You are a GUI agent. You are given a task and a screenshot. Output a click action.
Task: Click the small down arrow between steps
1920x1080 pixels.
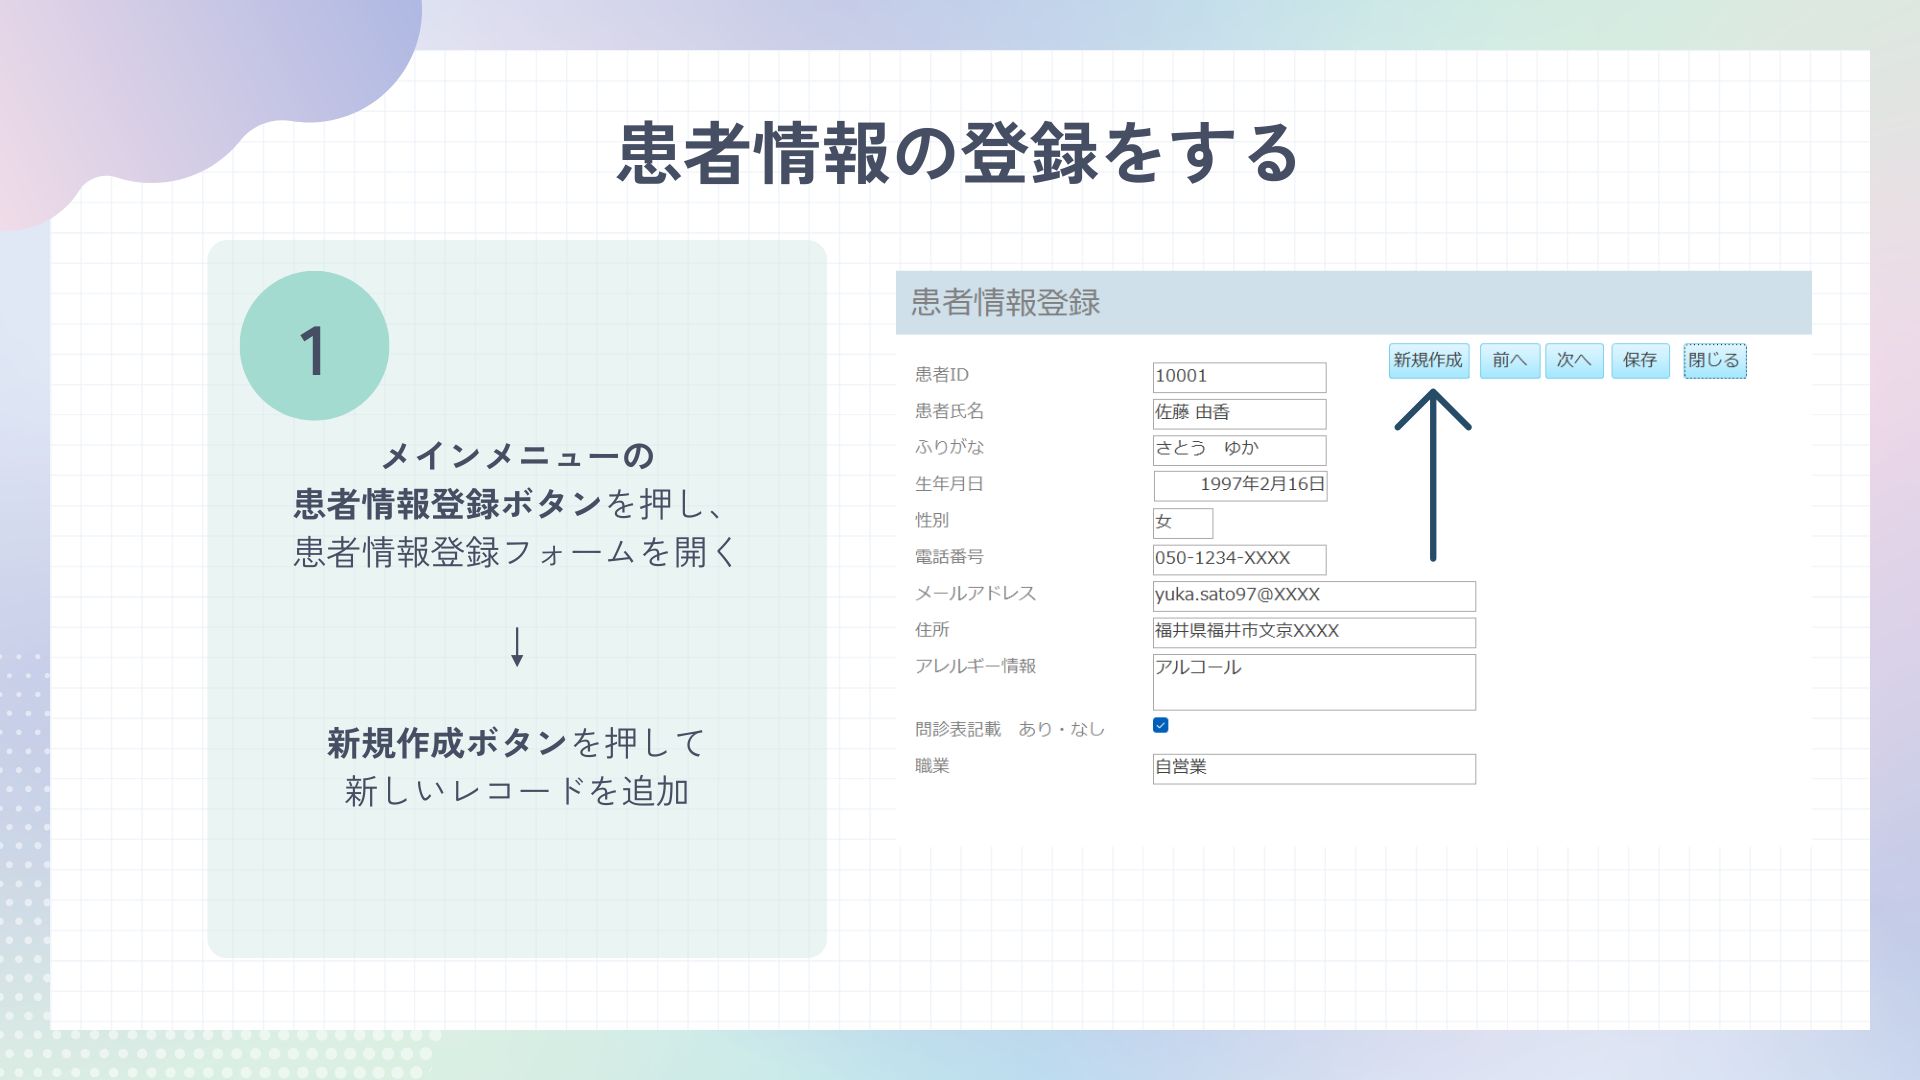(x=517, y=647)
